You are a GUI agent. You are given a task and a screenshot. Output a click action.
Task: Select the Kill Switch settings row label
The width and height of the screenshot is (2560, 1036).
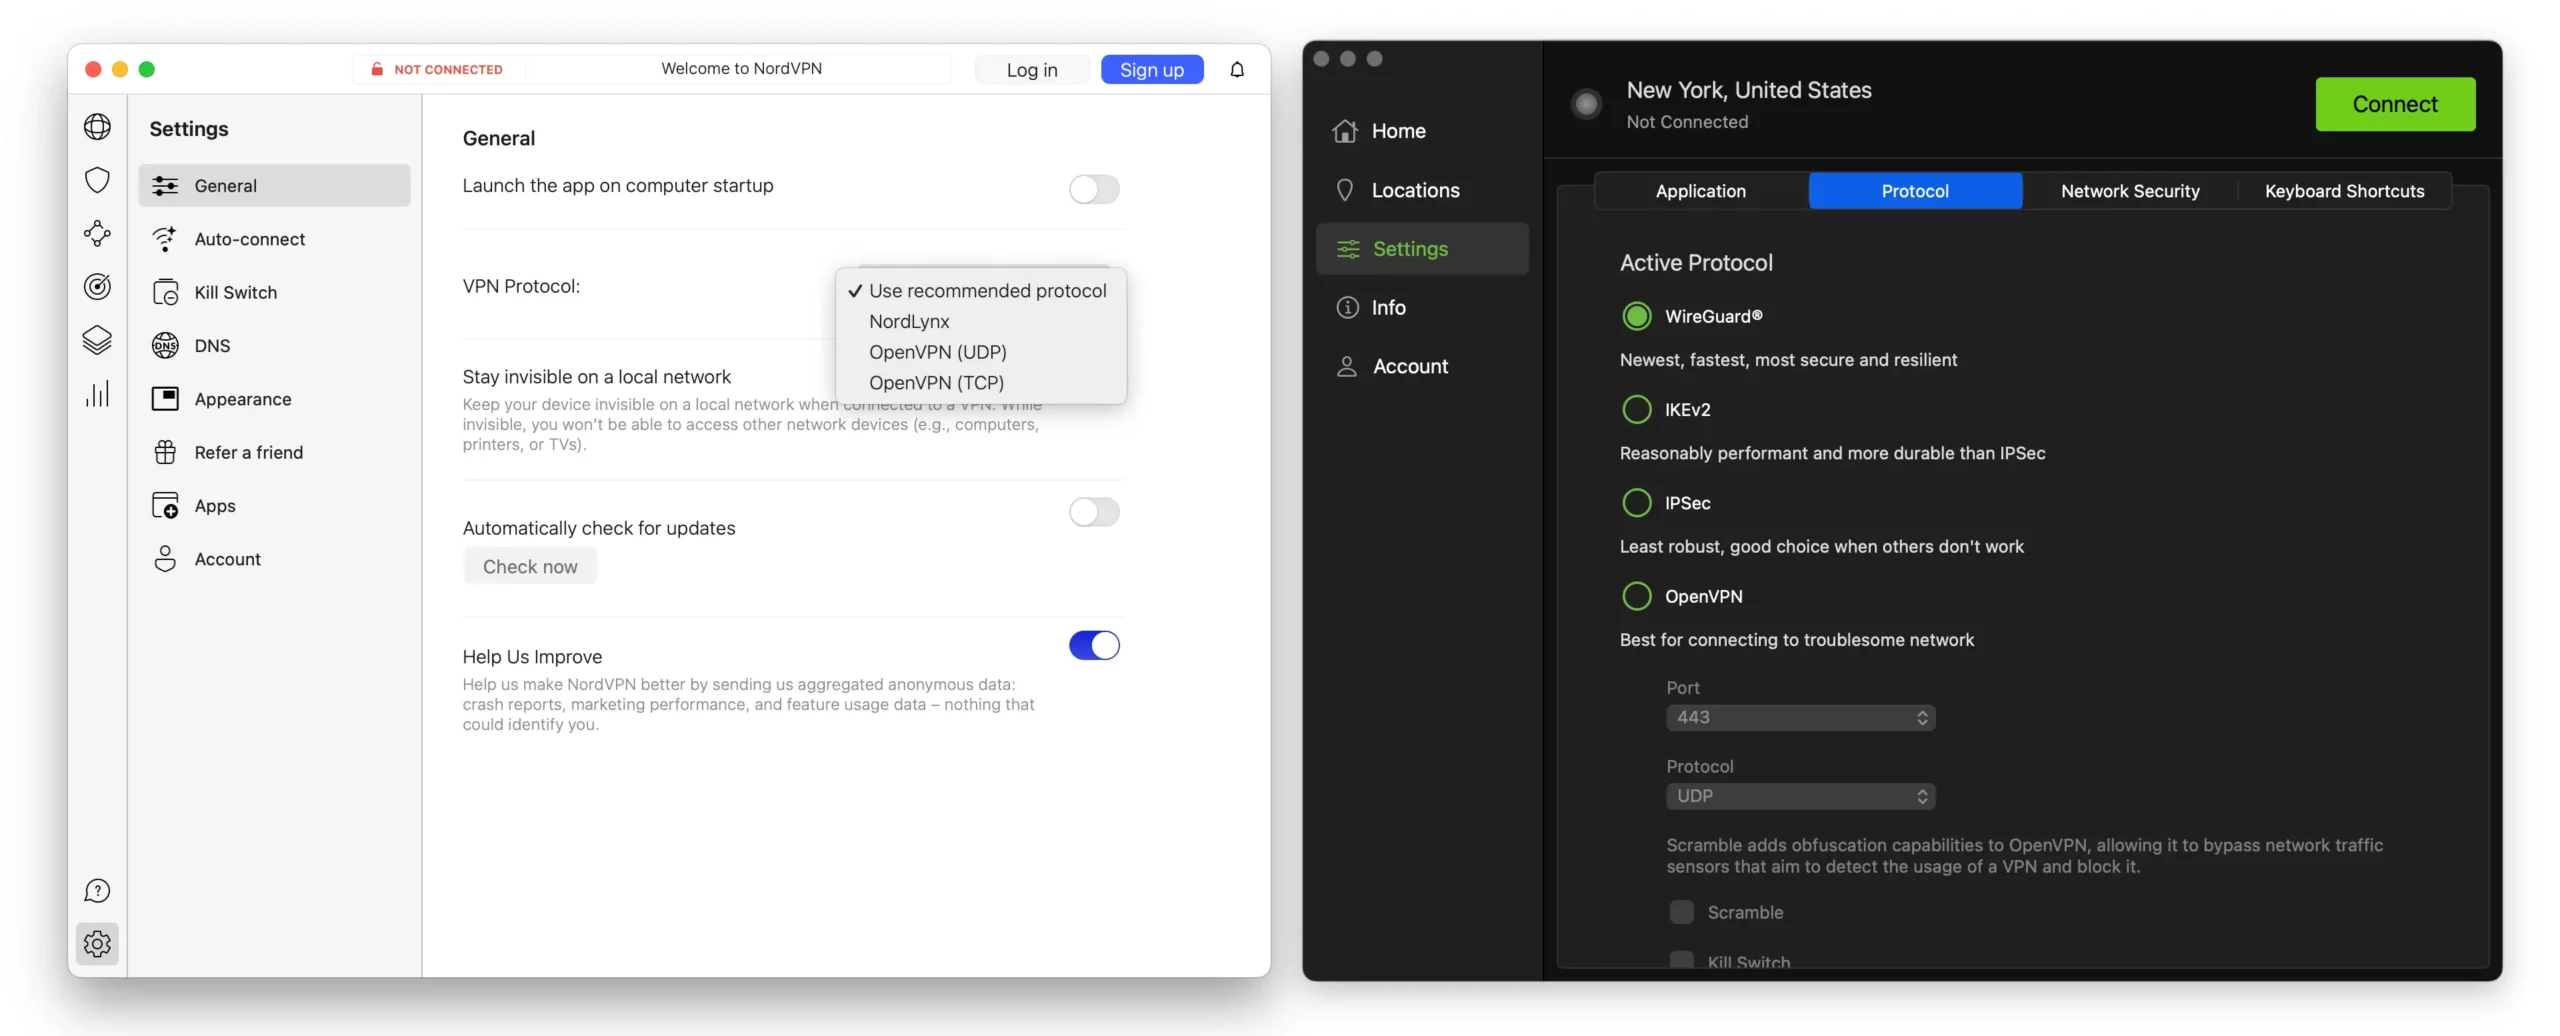(x=236, y=292)
